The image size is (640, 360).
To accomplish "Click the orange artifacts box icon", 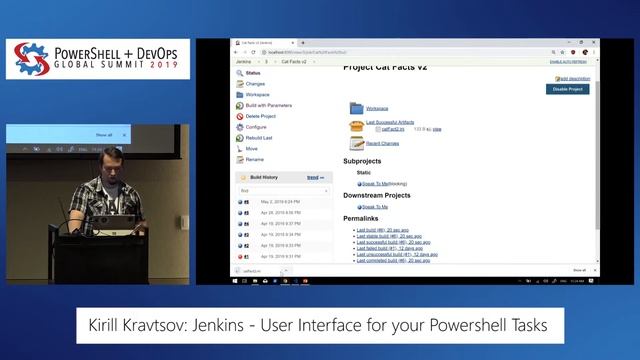I will (x=356, y=126).
